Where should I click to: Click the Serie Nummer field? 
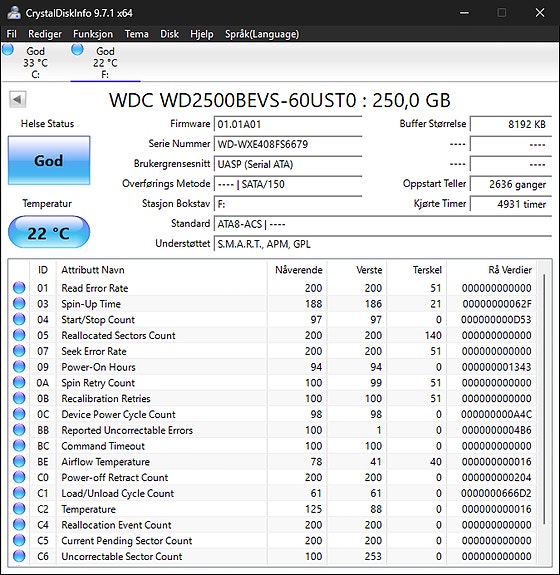tap(288, 144)
